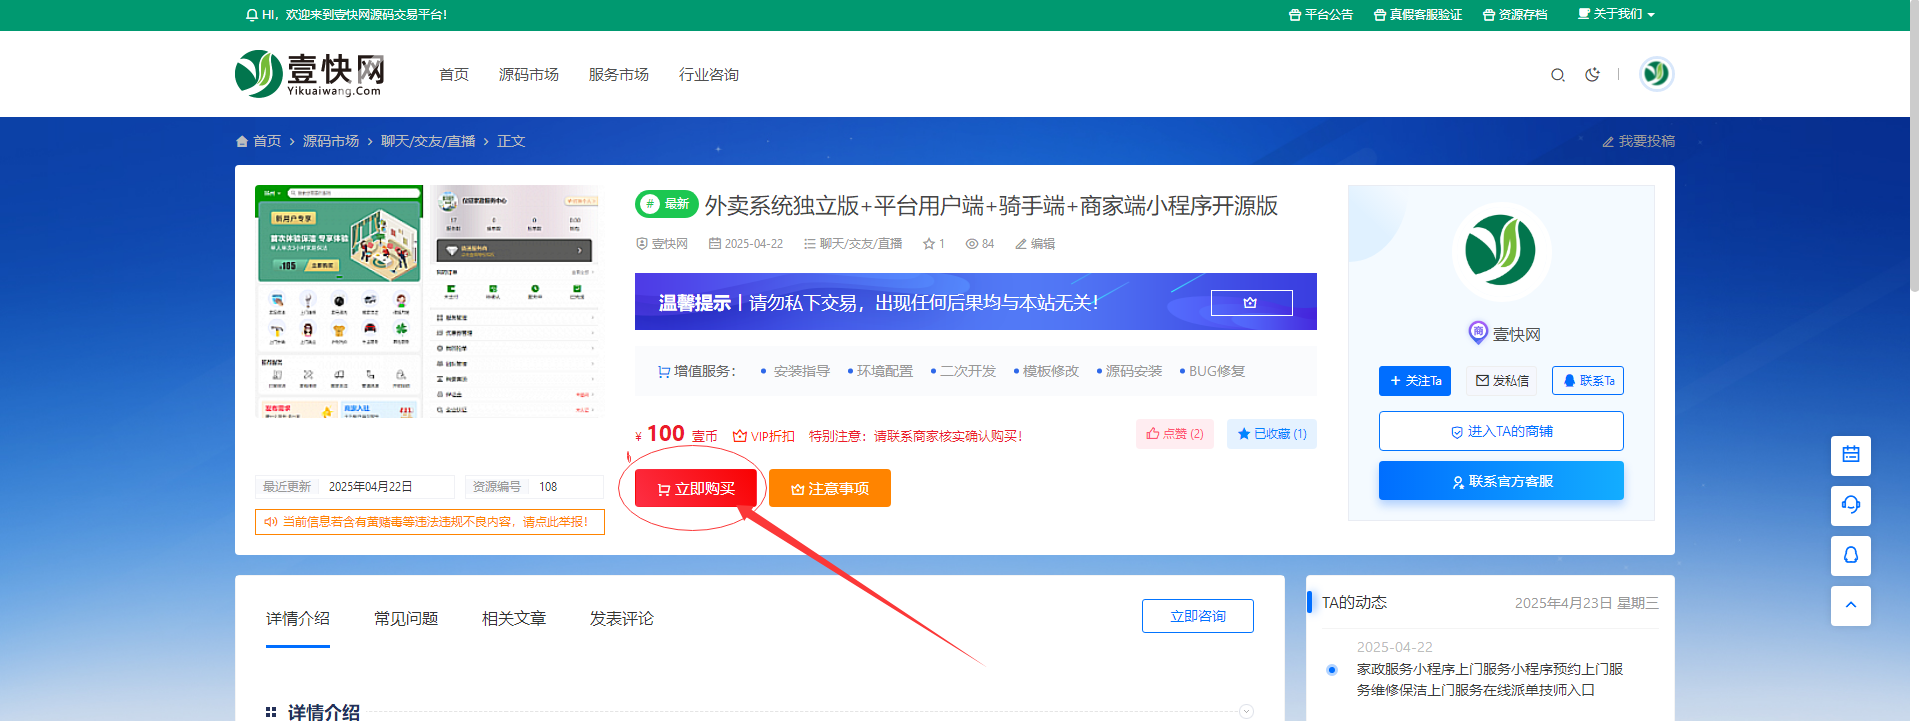Click breadcrumb 聊天/交友/直播

click(x=428, y=141)
